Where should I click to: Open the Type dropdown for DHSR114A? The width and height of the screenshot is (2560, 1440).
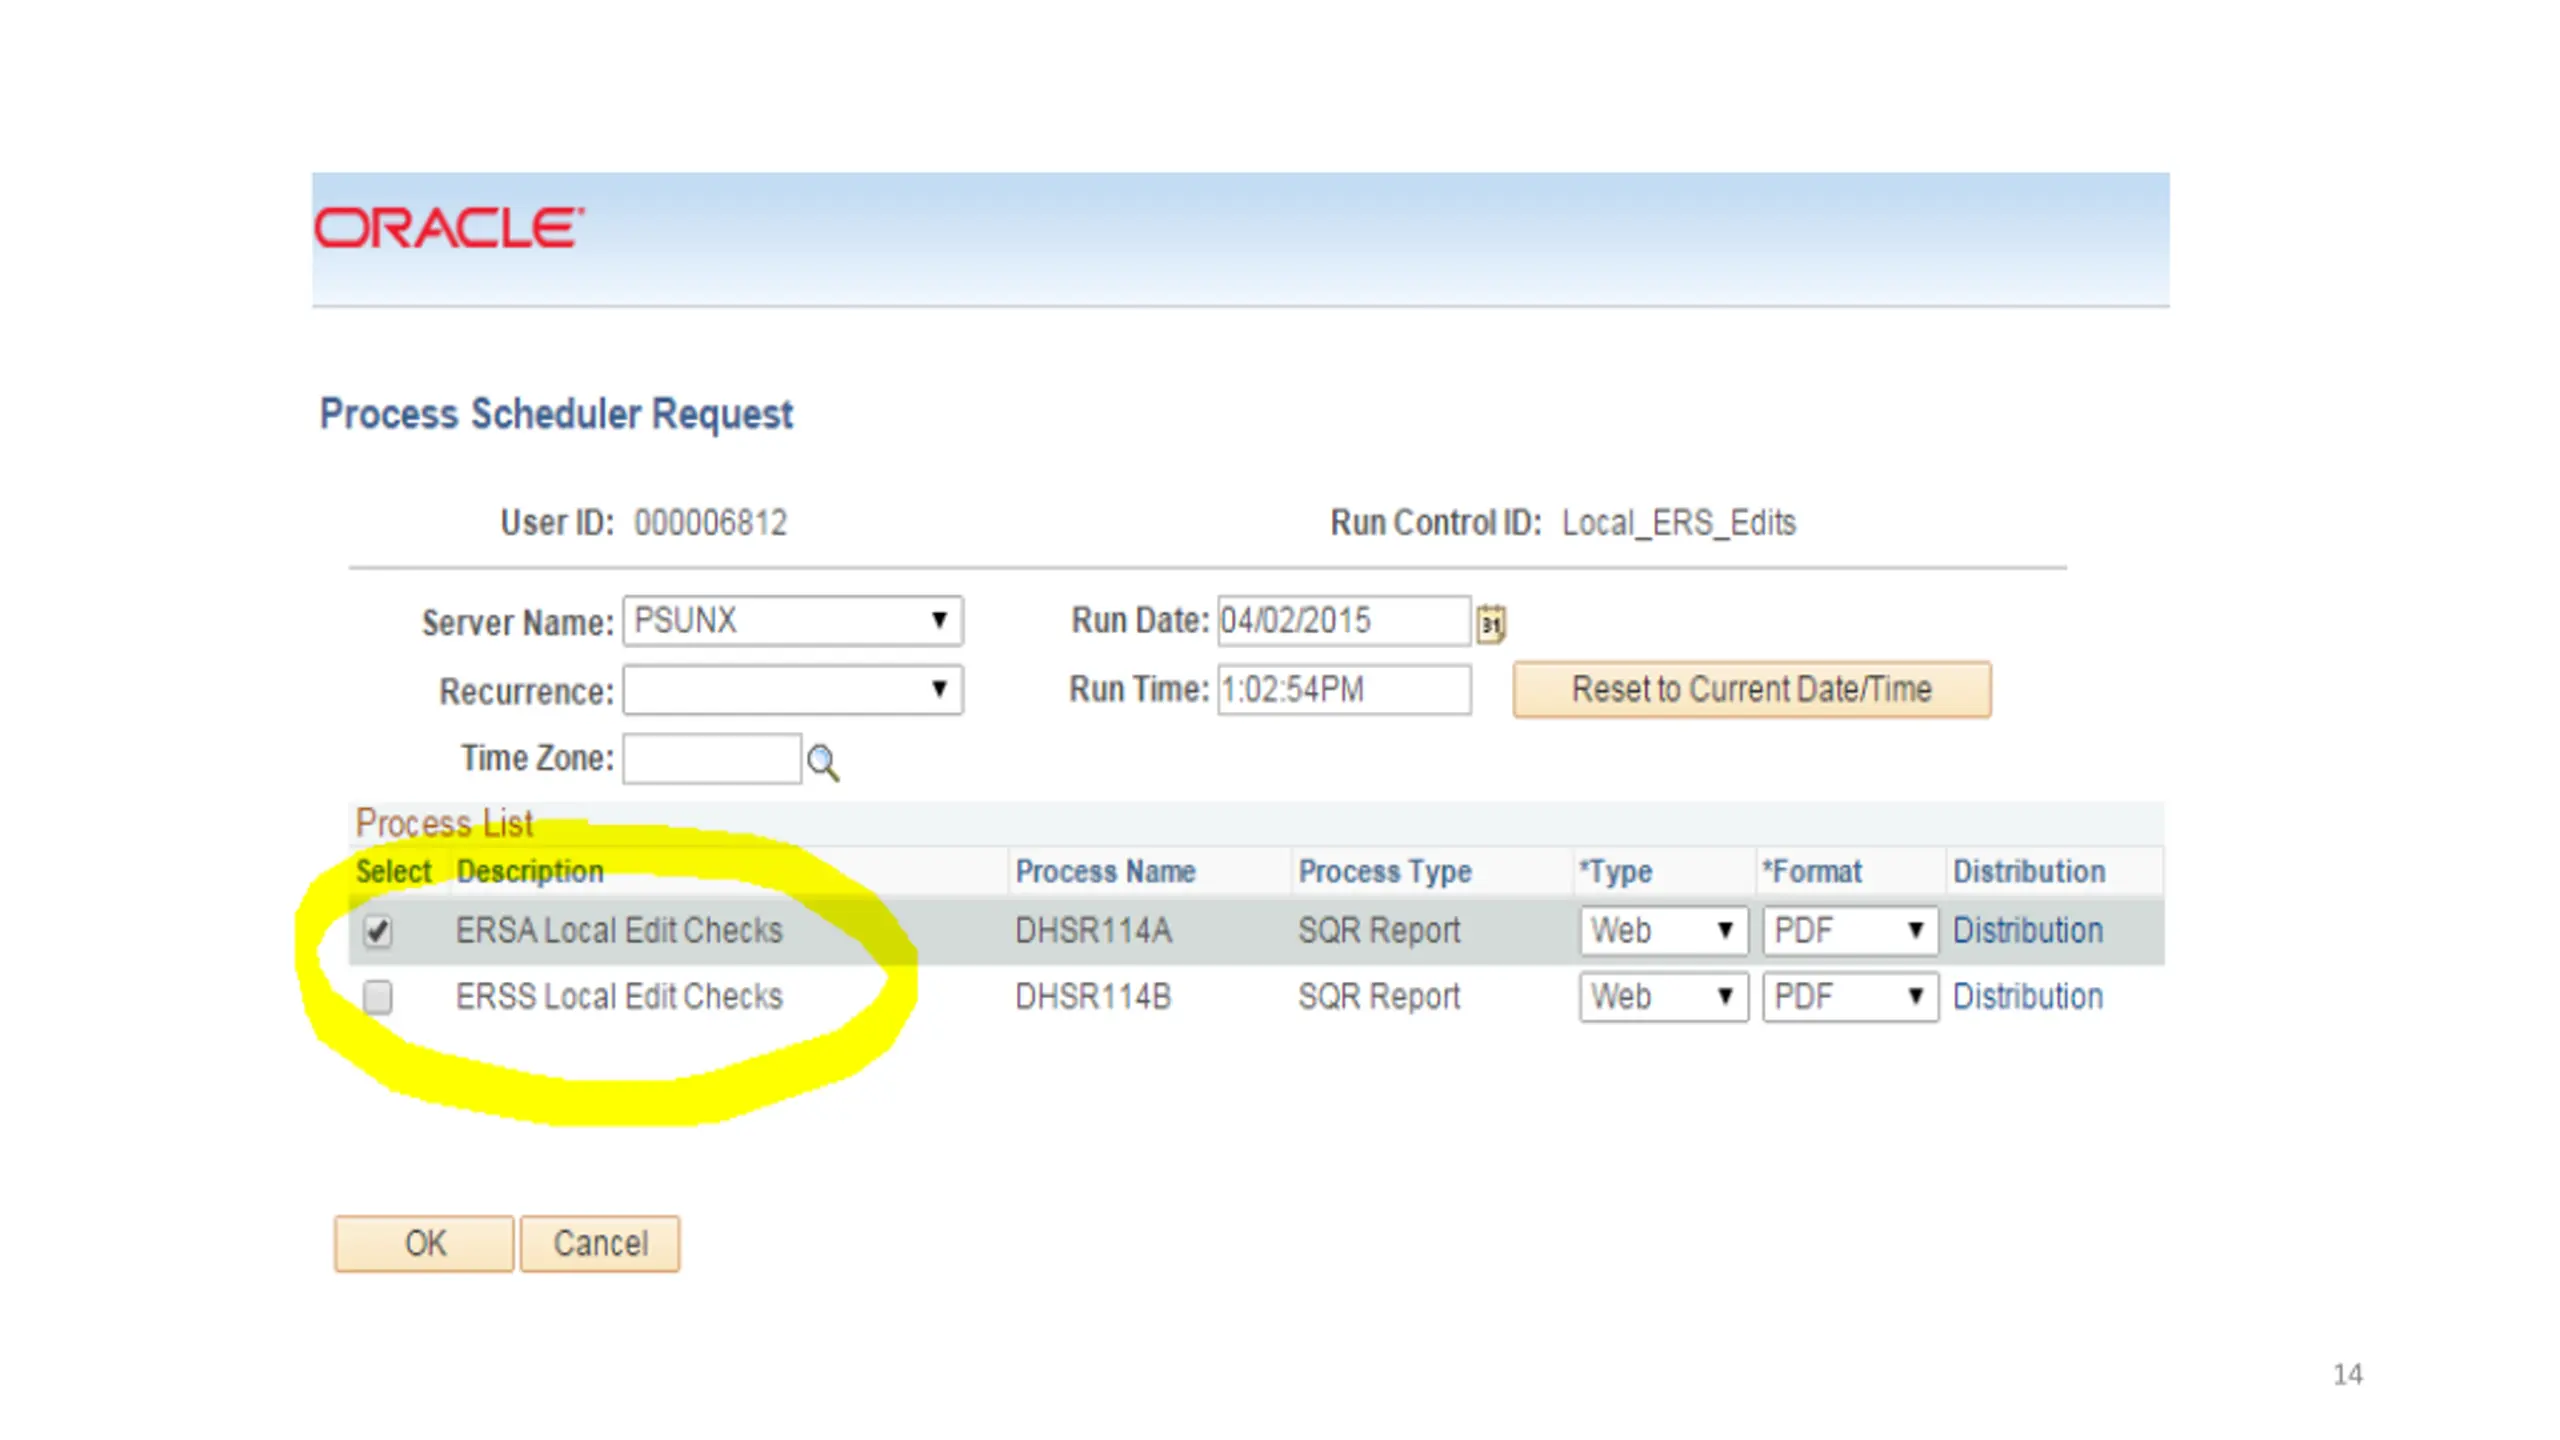[x=1663, y=931]
